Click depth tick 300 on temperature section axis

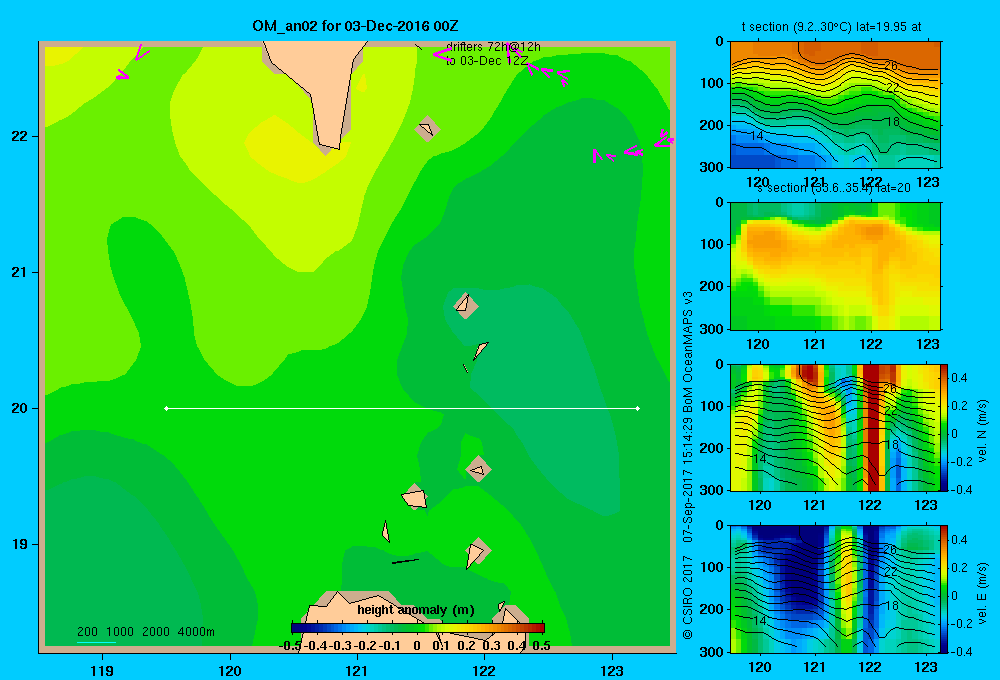[712, 167]
